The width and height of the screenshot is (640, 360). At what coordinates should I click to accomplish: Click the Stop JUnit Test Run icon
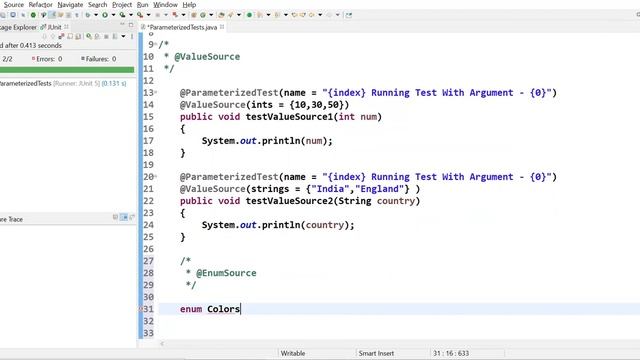pos(106,36)
